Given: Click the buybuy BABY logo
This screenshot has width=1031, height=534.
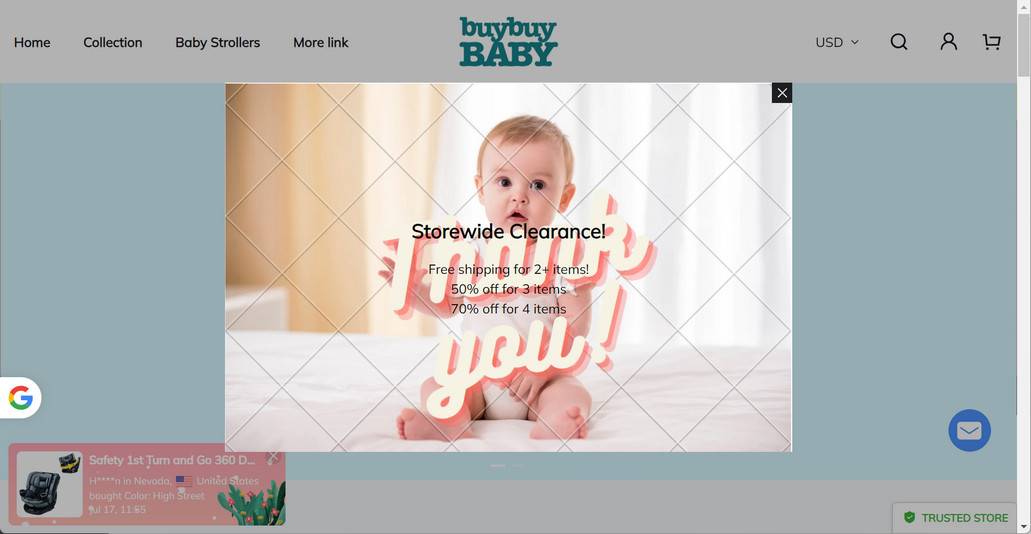Looking at the screenshot, I should coord(508,41).
